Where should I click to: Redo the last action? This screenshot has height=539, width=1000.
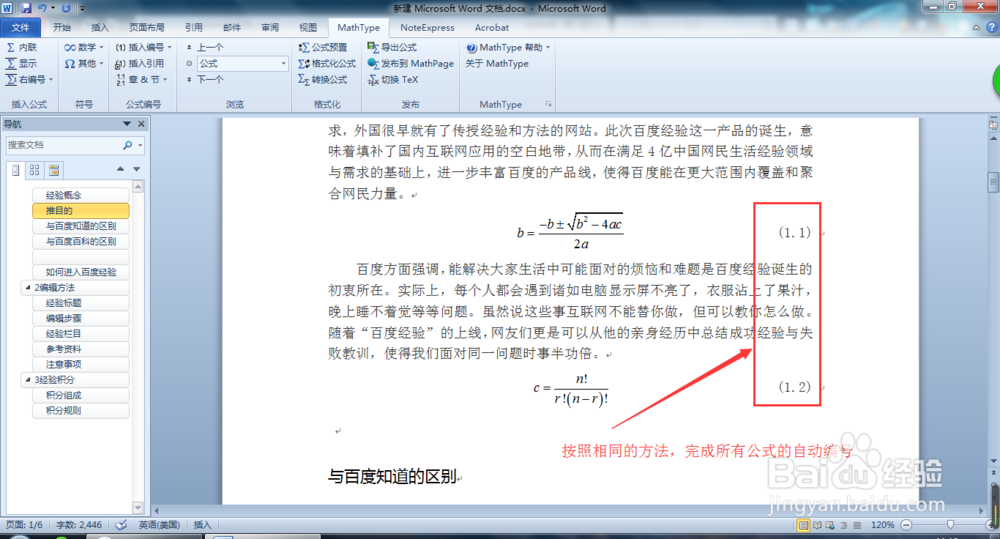tap(66, 8)
